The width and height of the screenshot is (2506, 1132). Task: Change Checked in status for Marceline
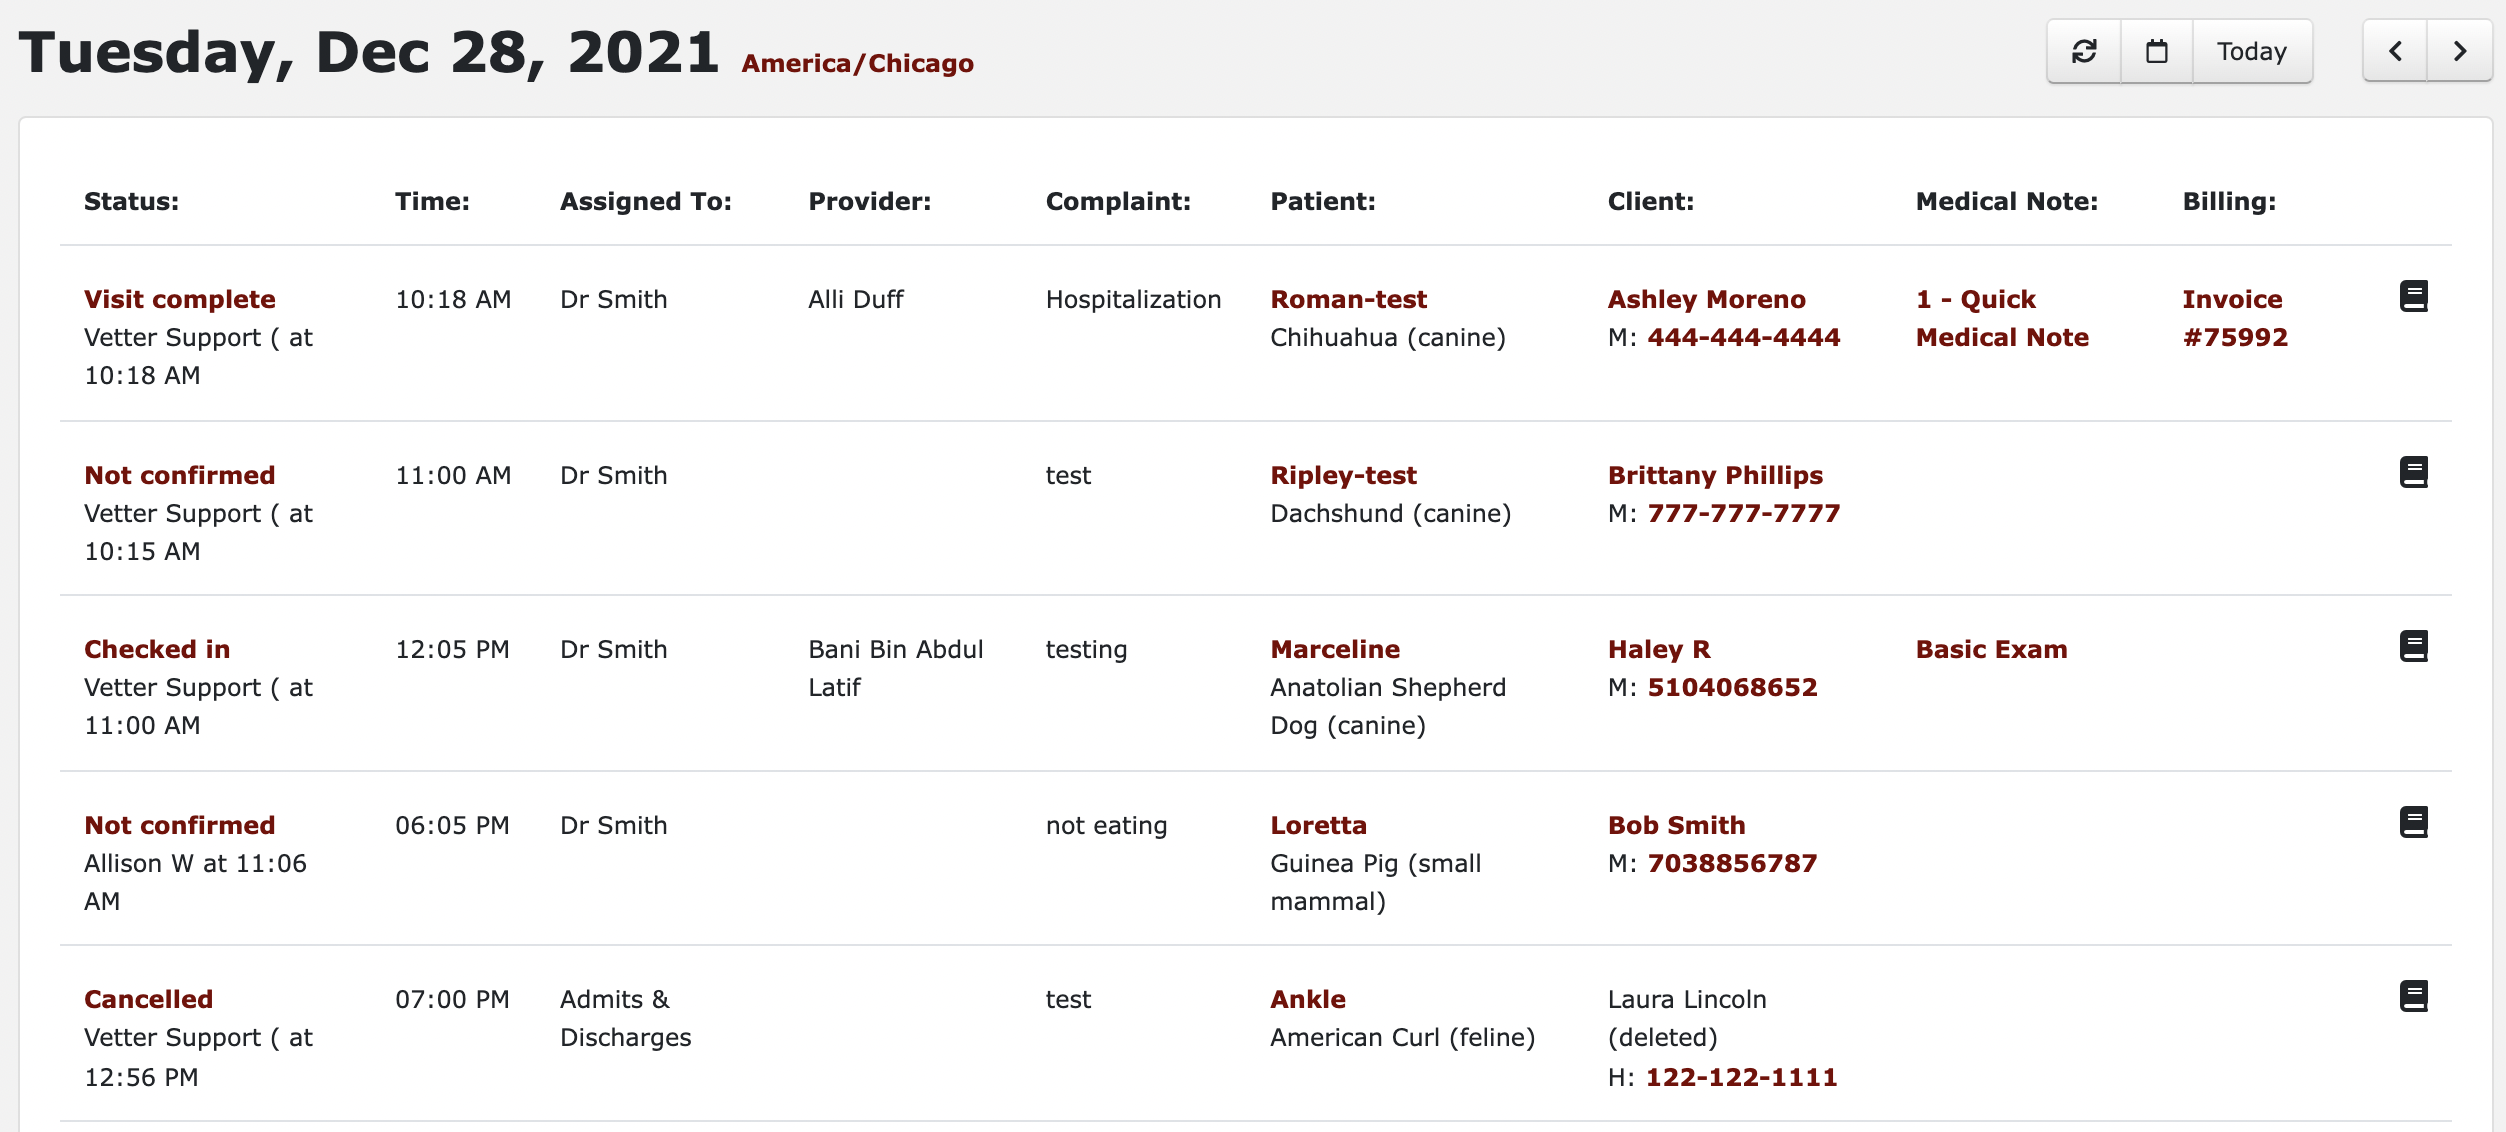pyautogui.click(x=157, y=649)
